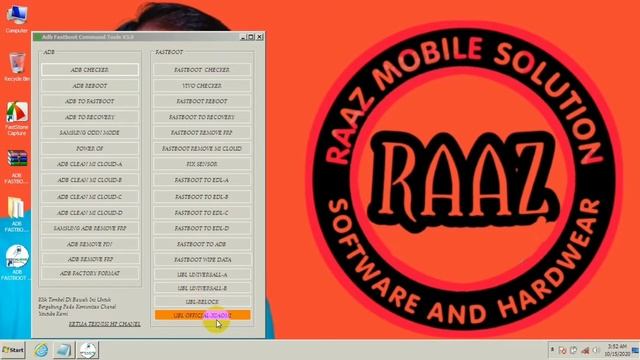The image size is (640, 360).
Task: Open the Recycle Bin desktop icon
Action: point(17,67)
